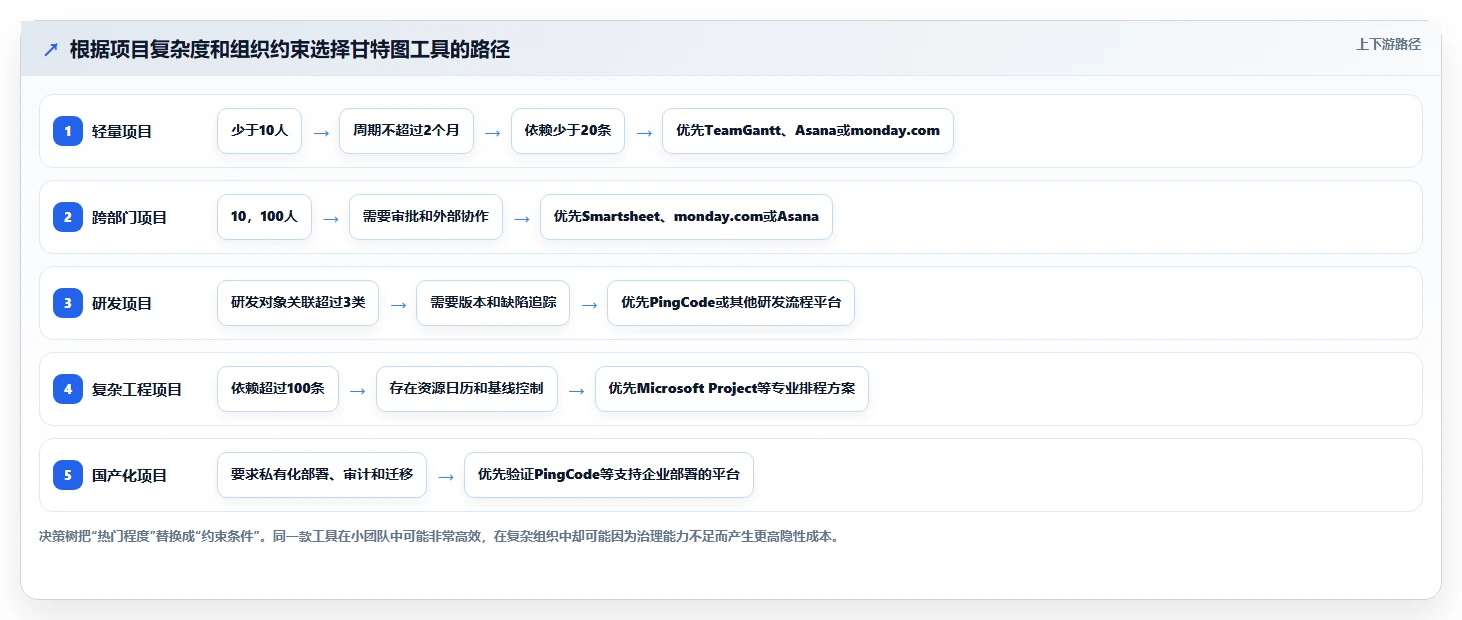The width and height of the screenshot is (1462, 620).
Task: Click the 要求私有化部署、审计和迁移 chip
Action: (322, 475)
